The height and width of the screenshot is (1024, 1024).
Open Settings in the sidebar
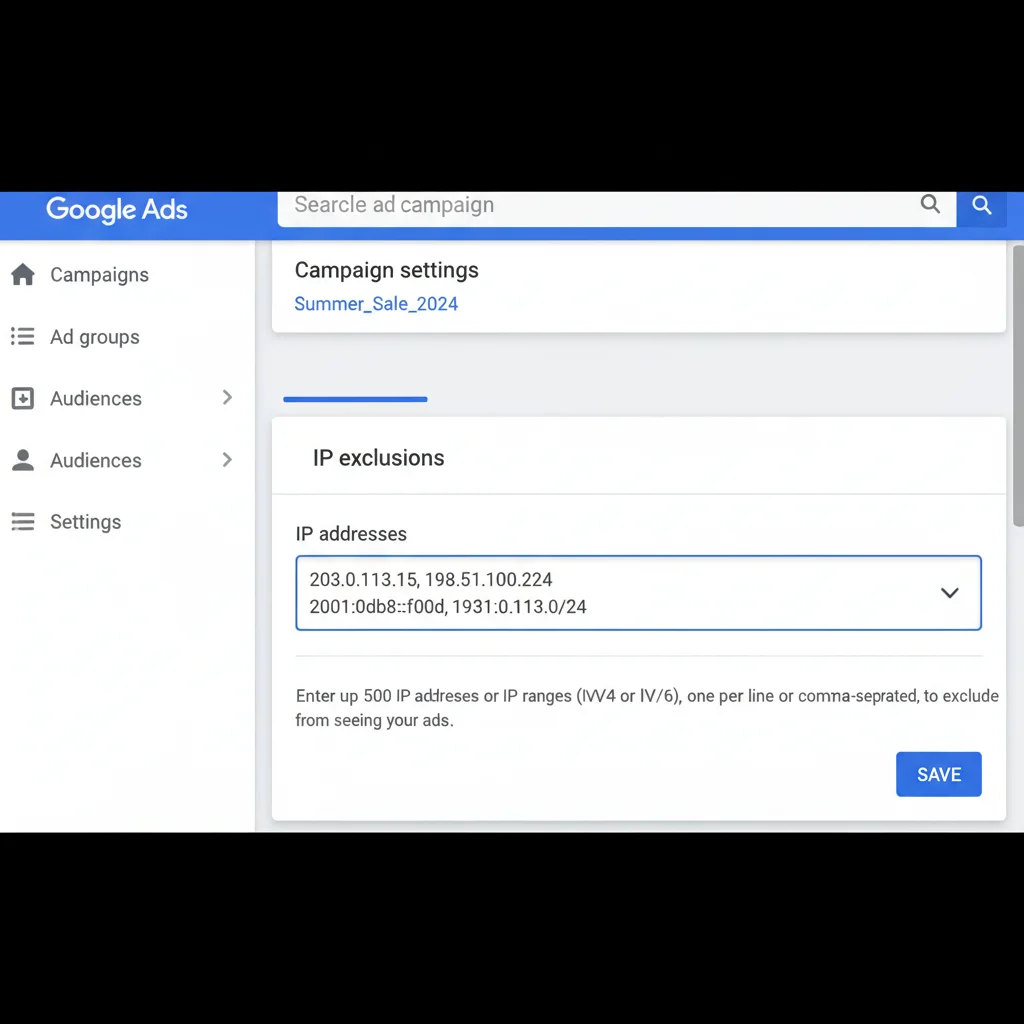pos(86,522)
